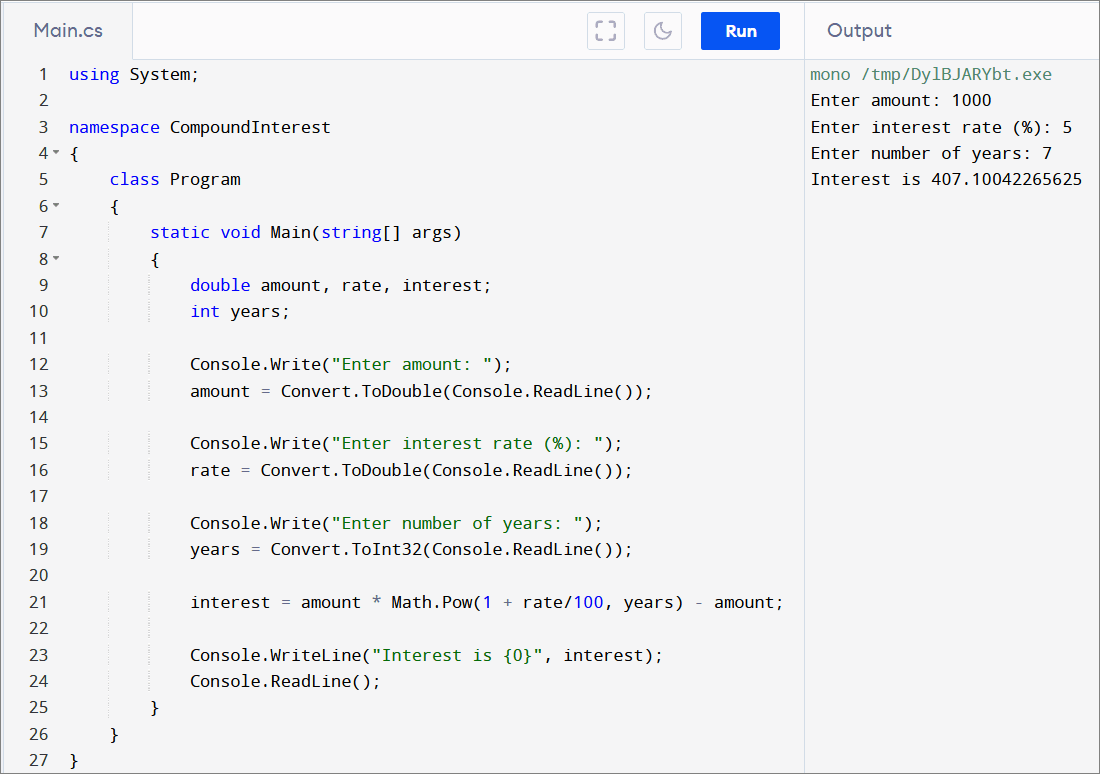Click line number 27 in the gutter
The image size is (1100, 774).
[x=39, y=761]
